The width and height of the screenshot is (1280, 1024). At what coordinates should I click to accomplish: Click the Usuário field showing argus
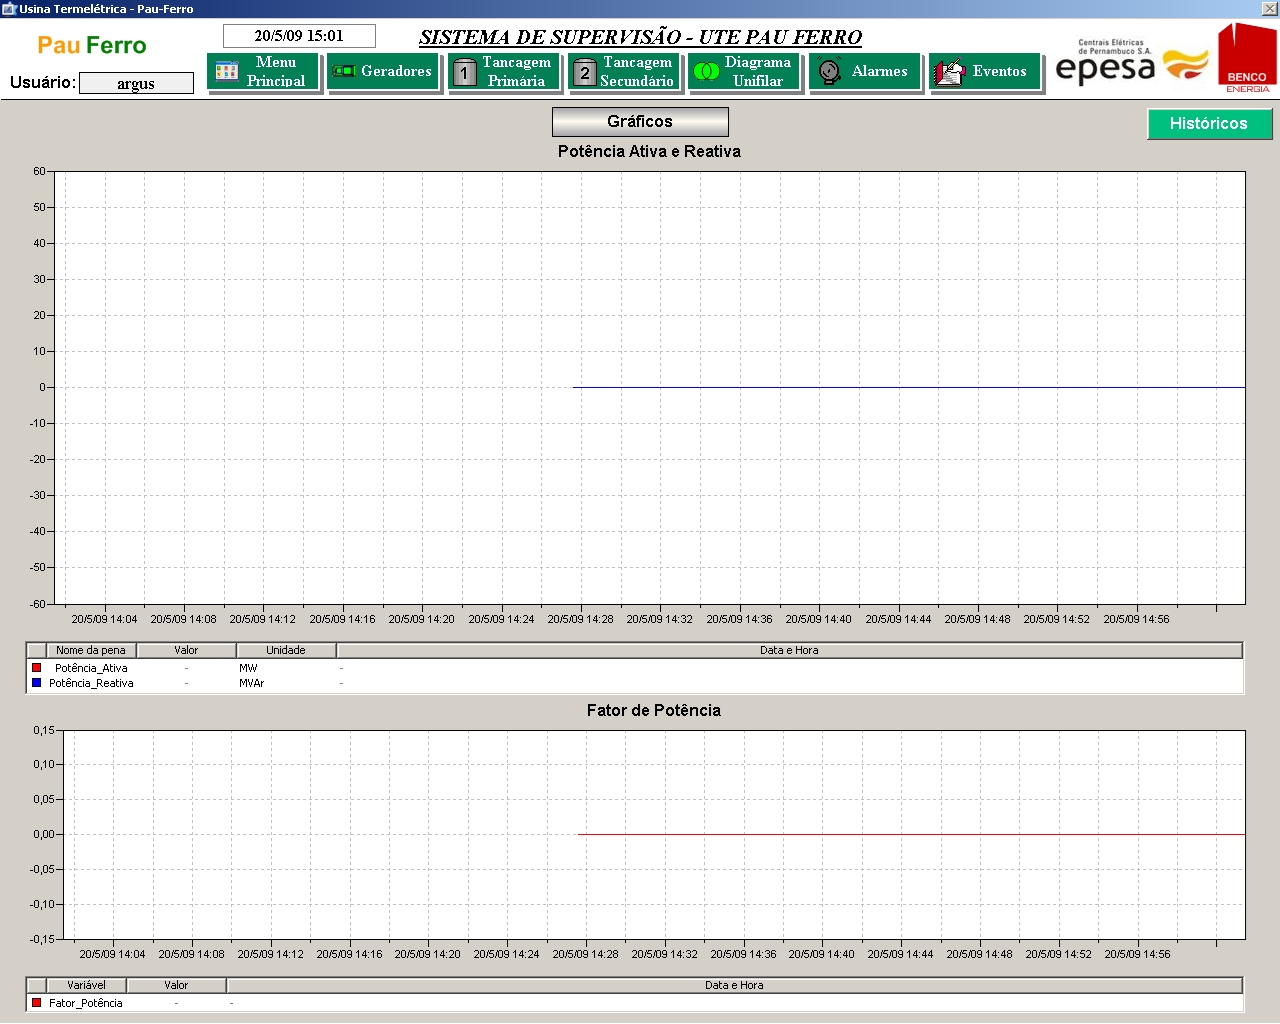point(136,83)
